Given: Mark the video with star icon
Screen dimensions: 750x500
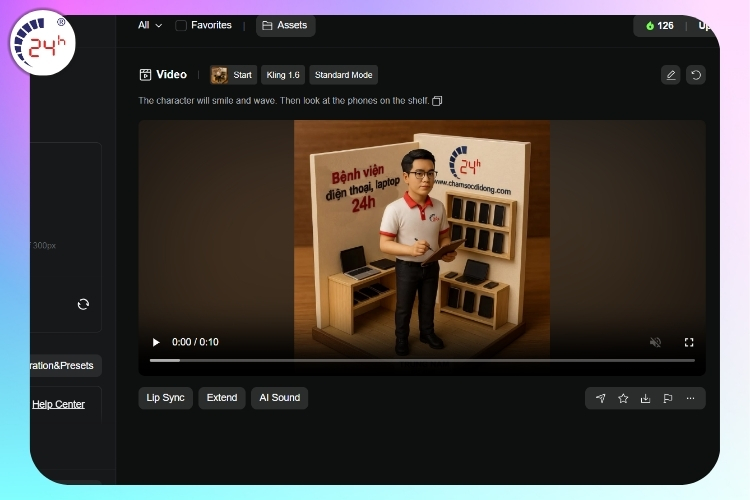Looking at the screenshot, I should (x=623, y=398).
